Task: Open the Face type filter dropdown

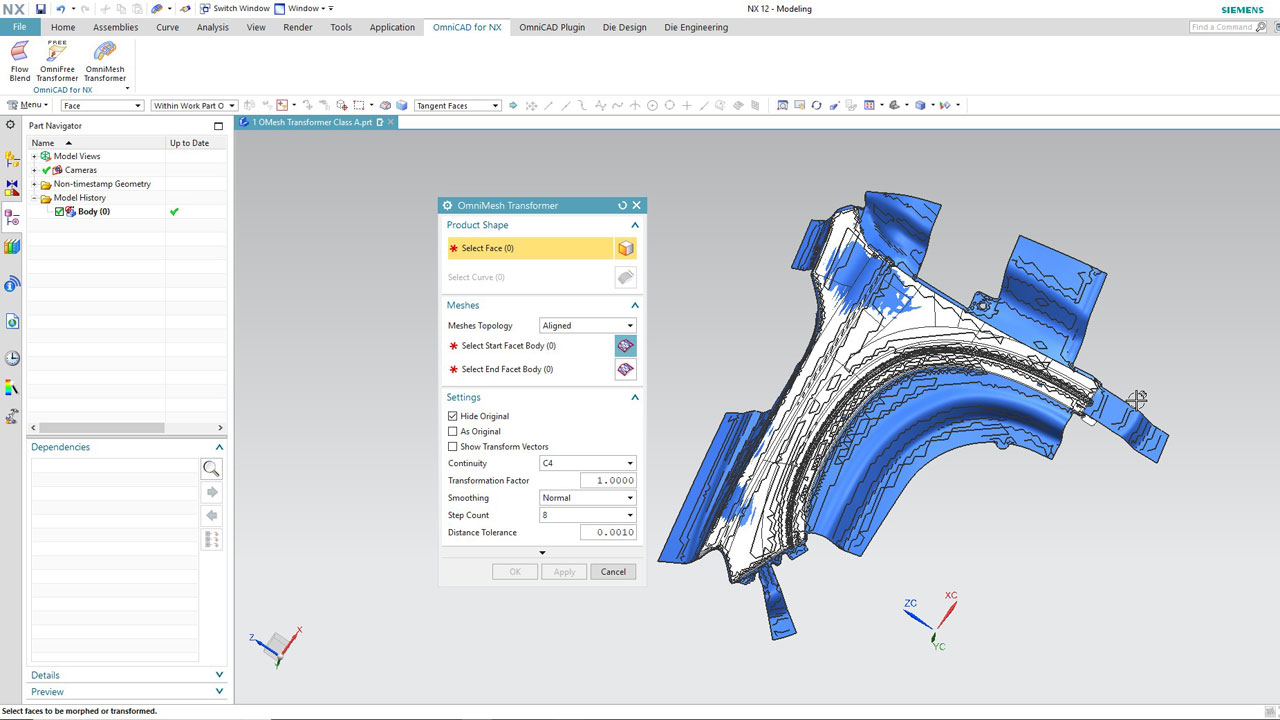Action: [102, 105]
